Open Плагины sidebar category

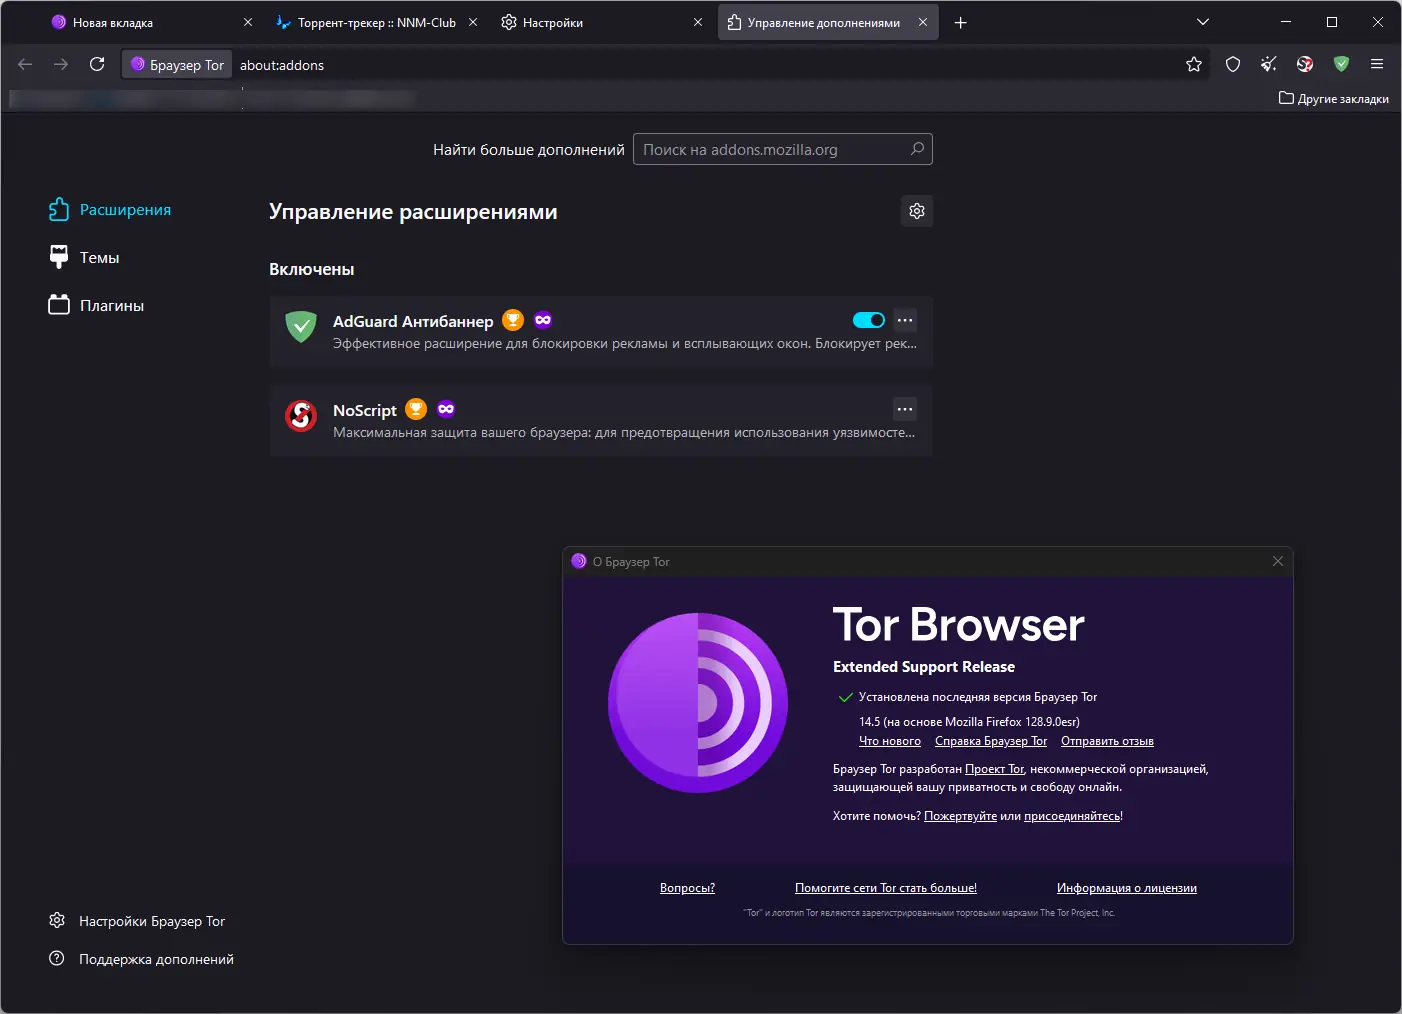[96, 305]
